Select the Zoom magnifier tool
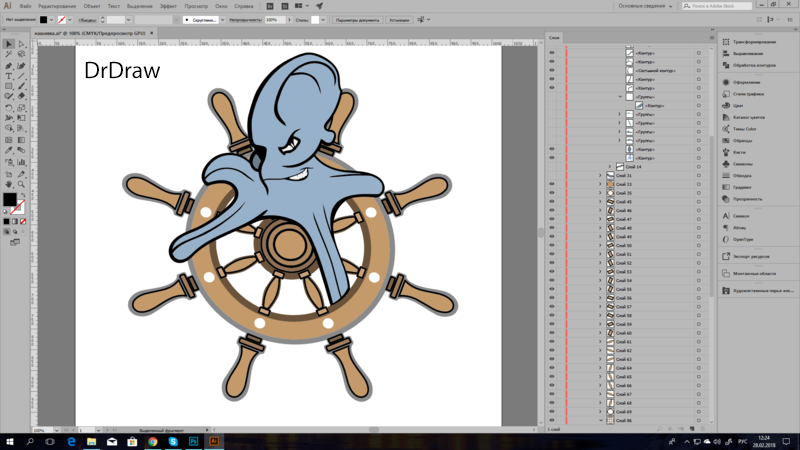800x450 pixels. (x=21, y=184)
